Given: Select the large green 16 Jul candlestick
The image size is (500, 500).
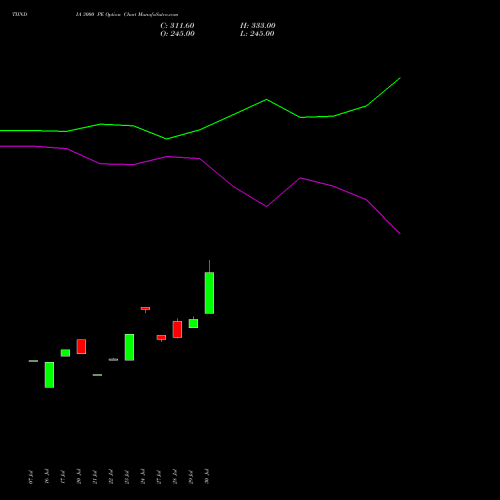Looking at the screenshot, I should [x=49, y=375].
